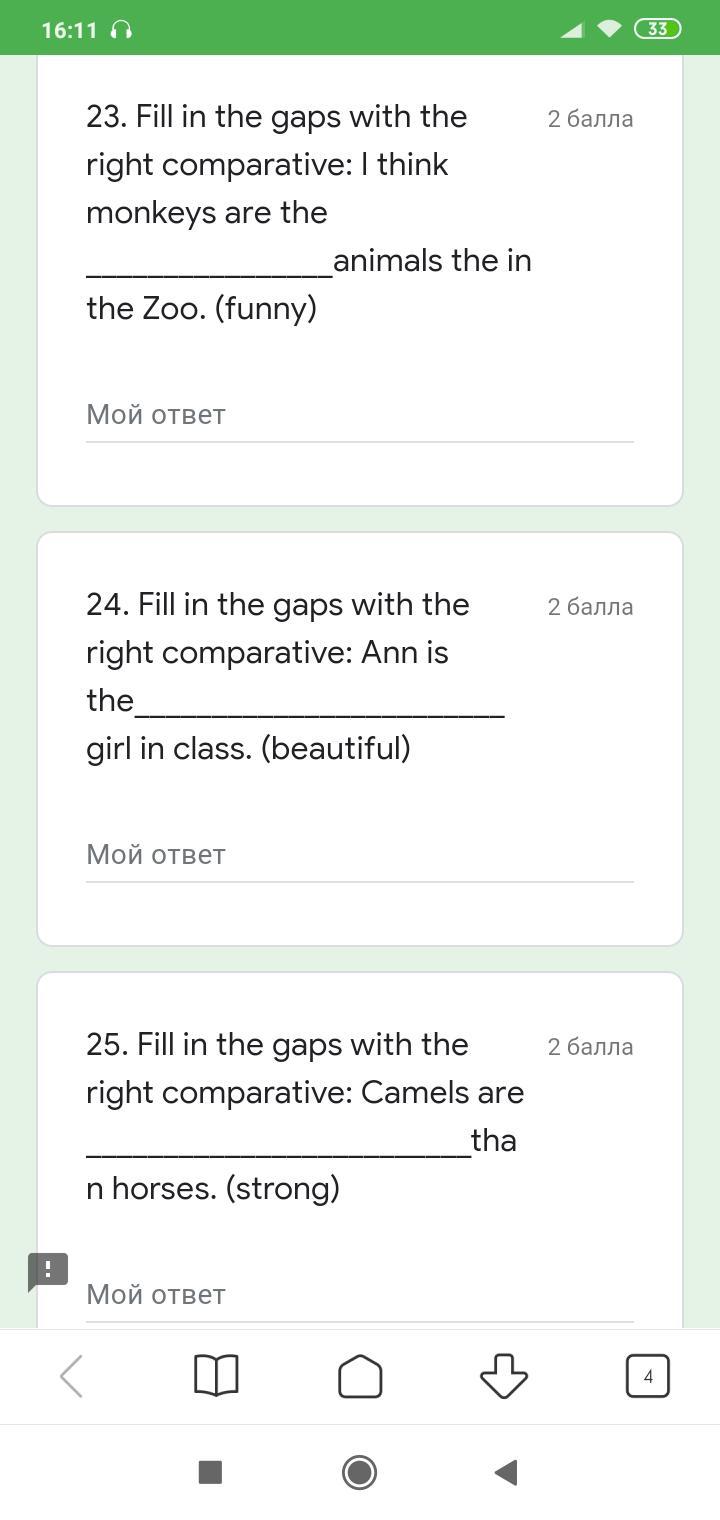Open downloads via the down-arrow icon
The height and width of the screenshot is (1520, 720).
click(504, 1377)
